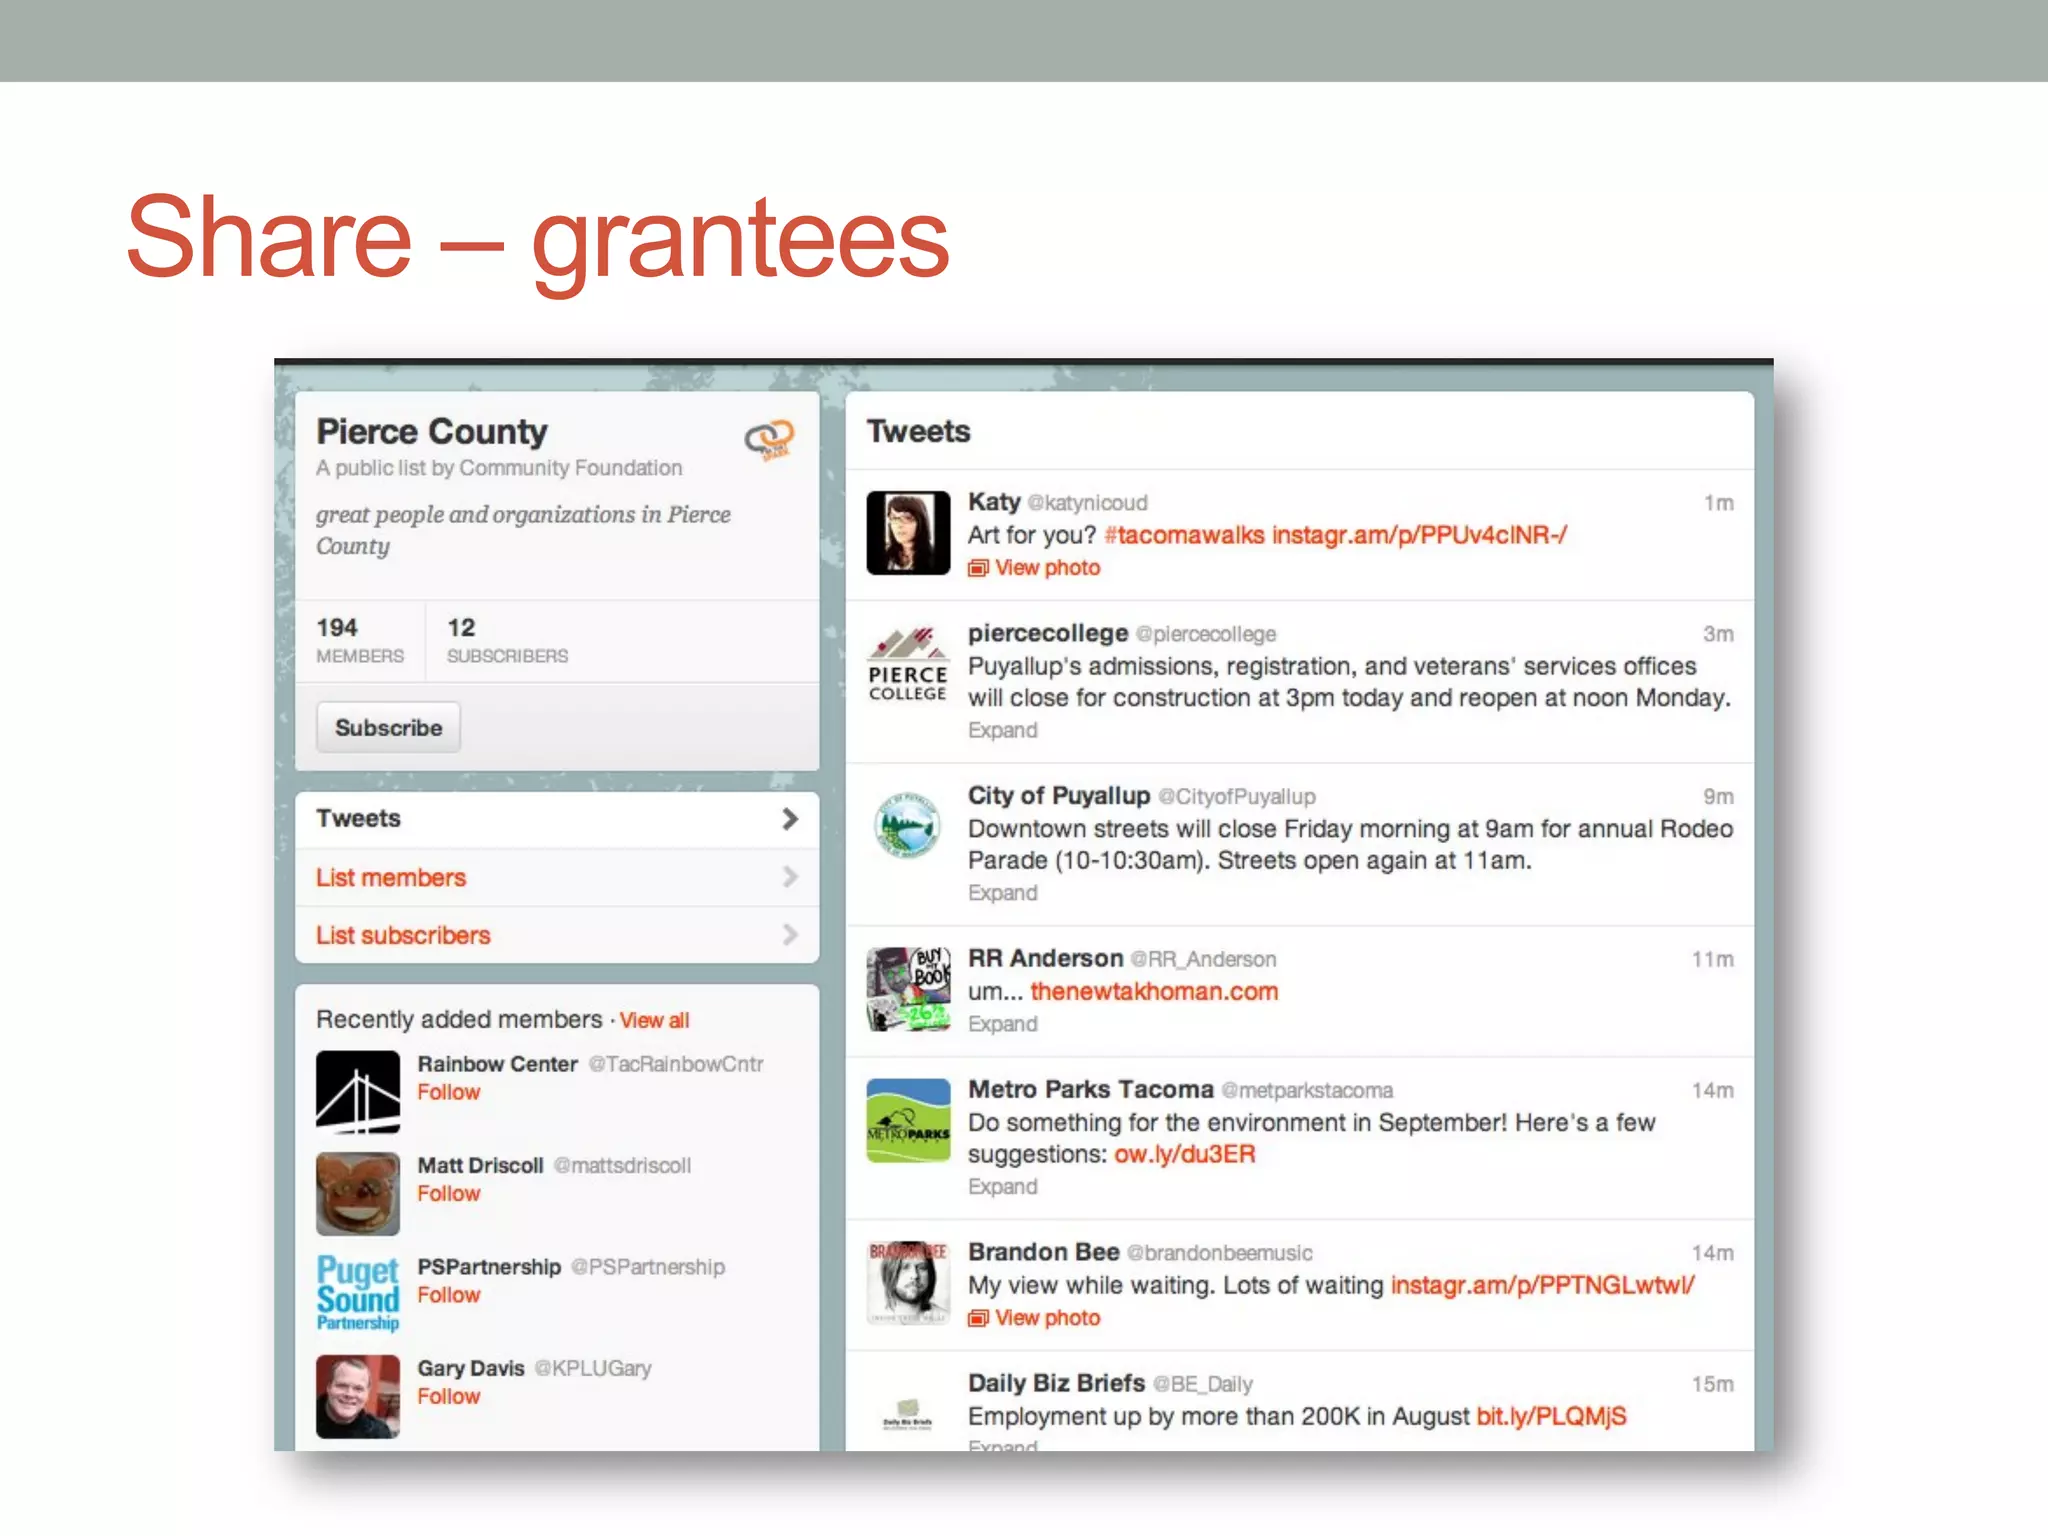Open Daily Biz Briefs profile name
This screenshot has height=1536, width=2048.
(1056, 1383)
